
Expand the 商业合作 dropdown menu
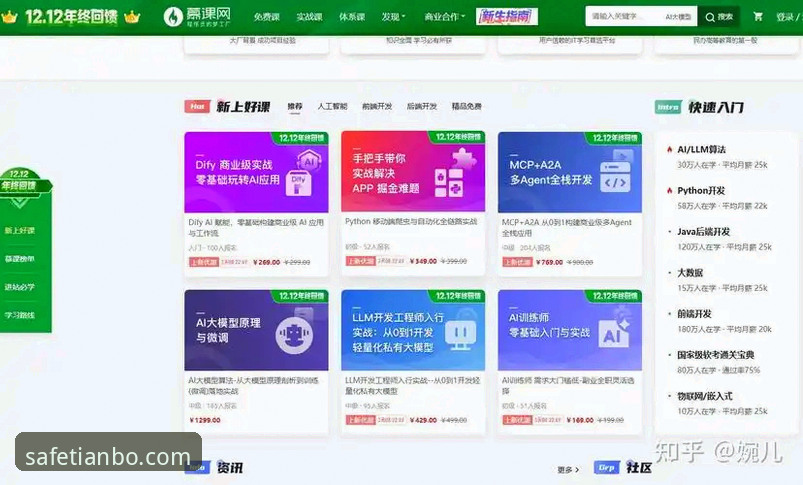tap(444, 17)
